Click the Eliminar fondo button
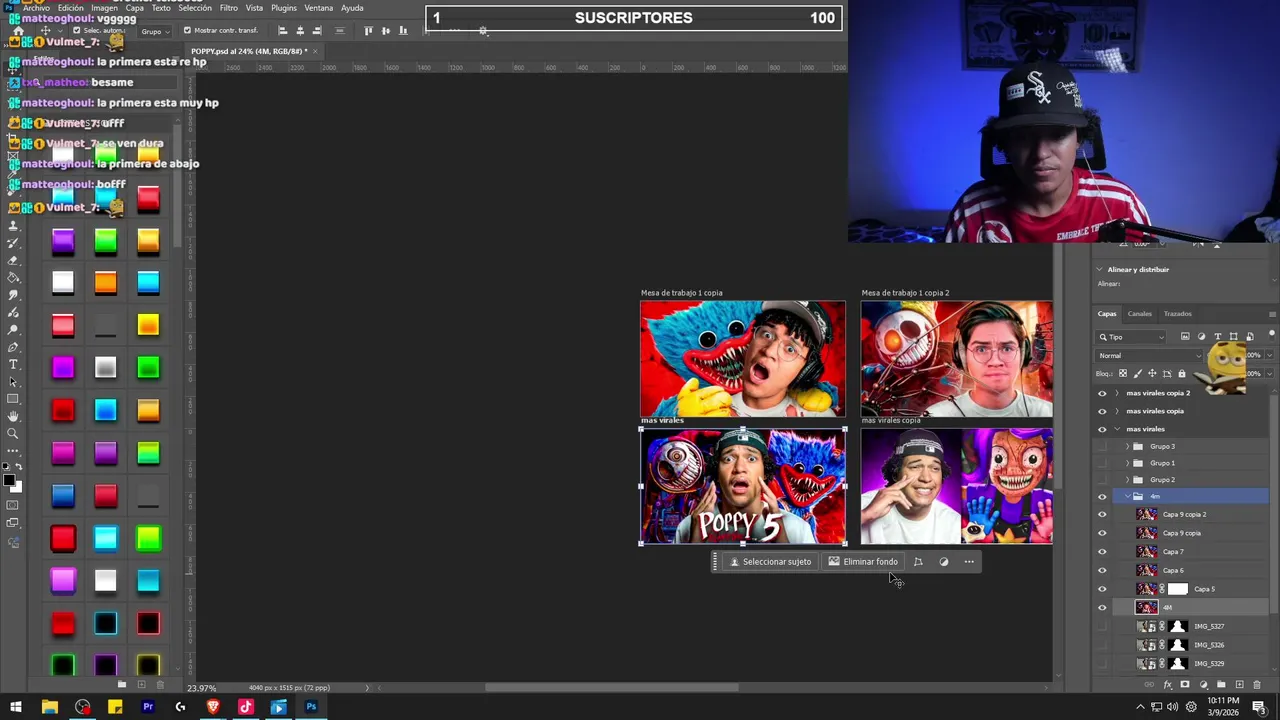 pyautogui.click(x=863, y=562)
